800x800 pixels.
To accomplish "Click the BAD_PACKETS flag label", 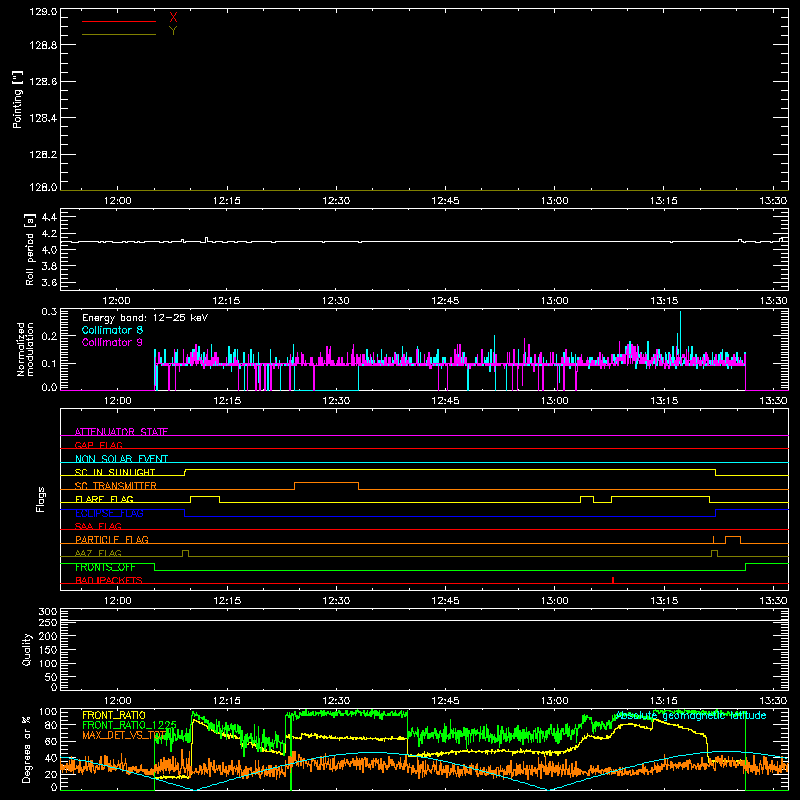I will [109, 580].
